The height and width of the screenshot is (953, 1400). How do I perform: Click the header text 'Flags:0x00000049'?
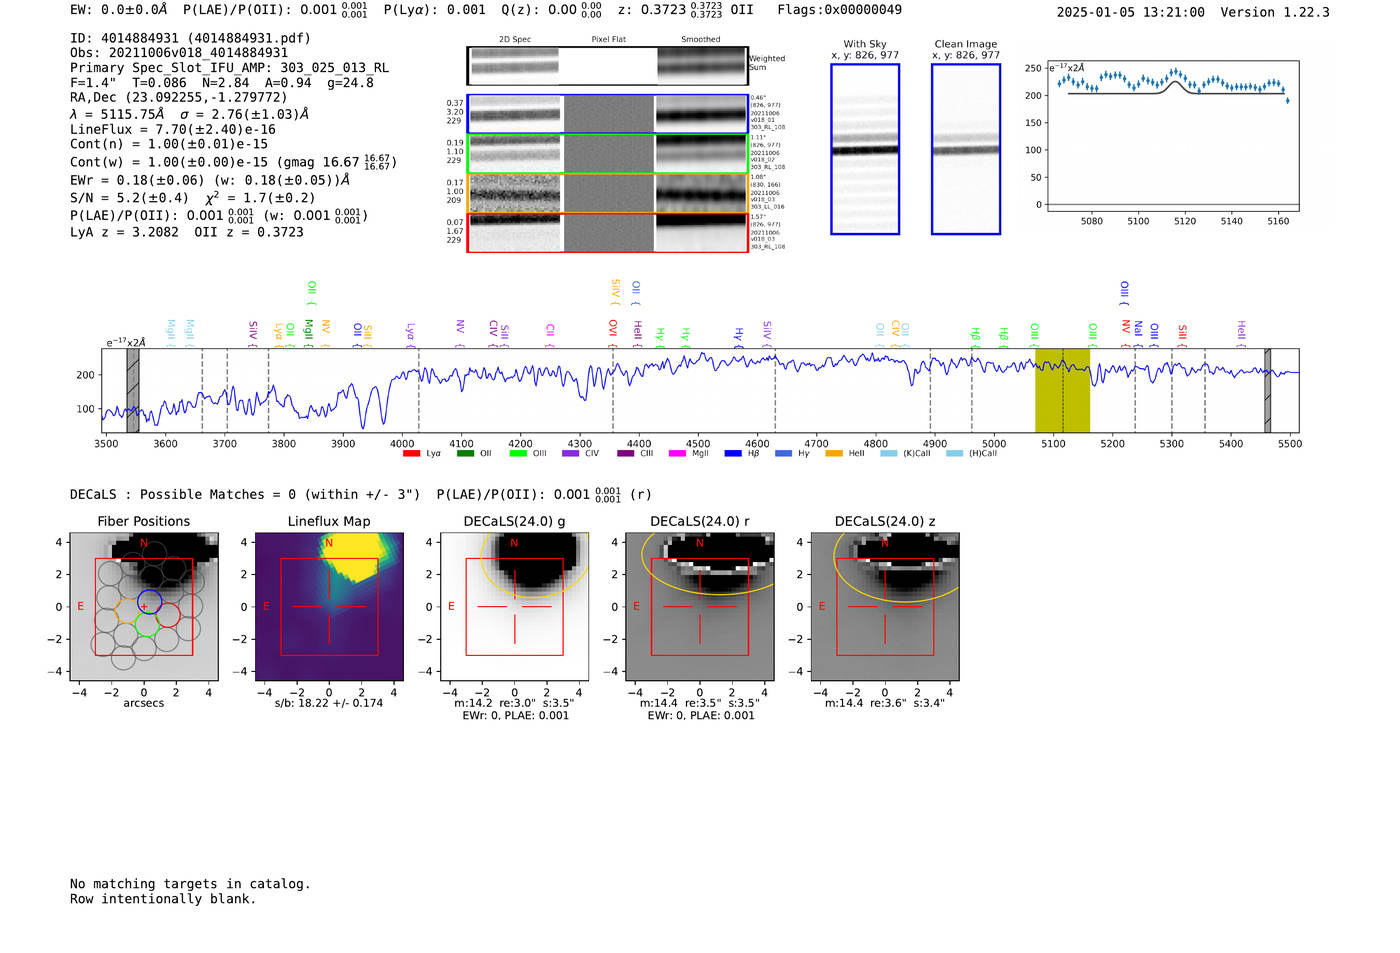839,9
